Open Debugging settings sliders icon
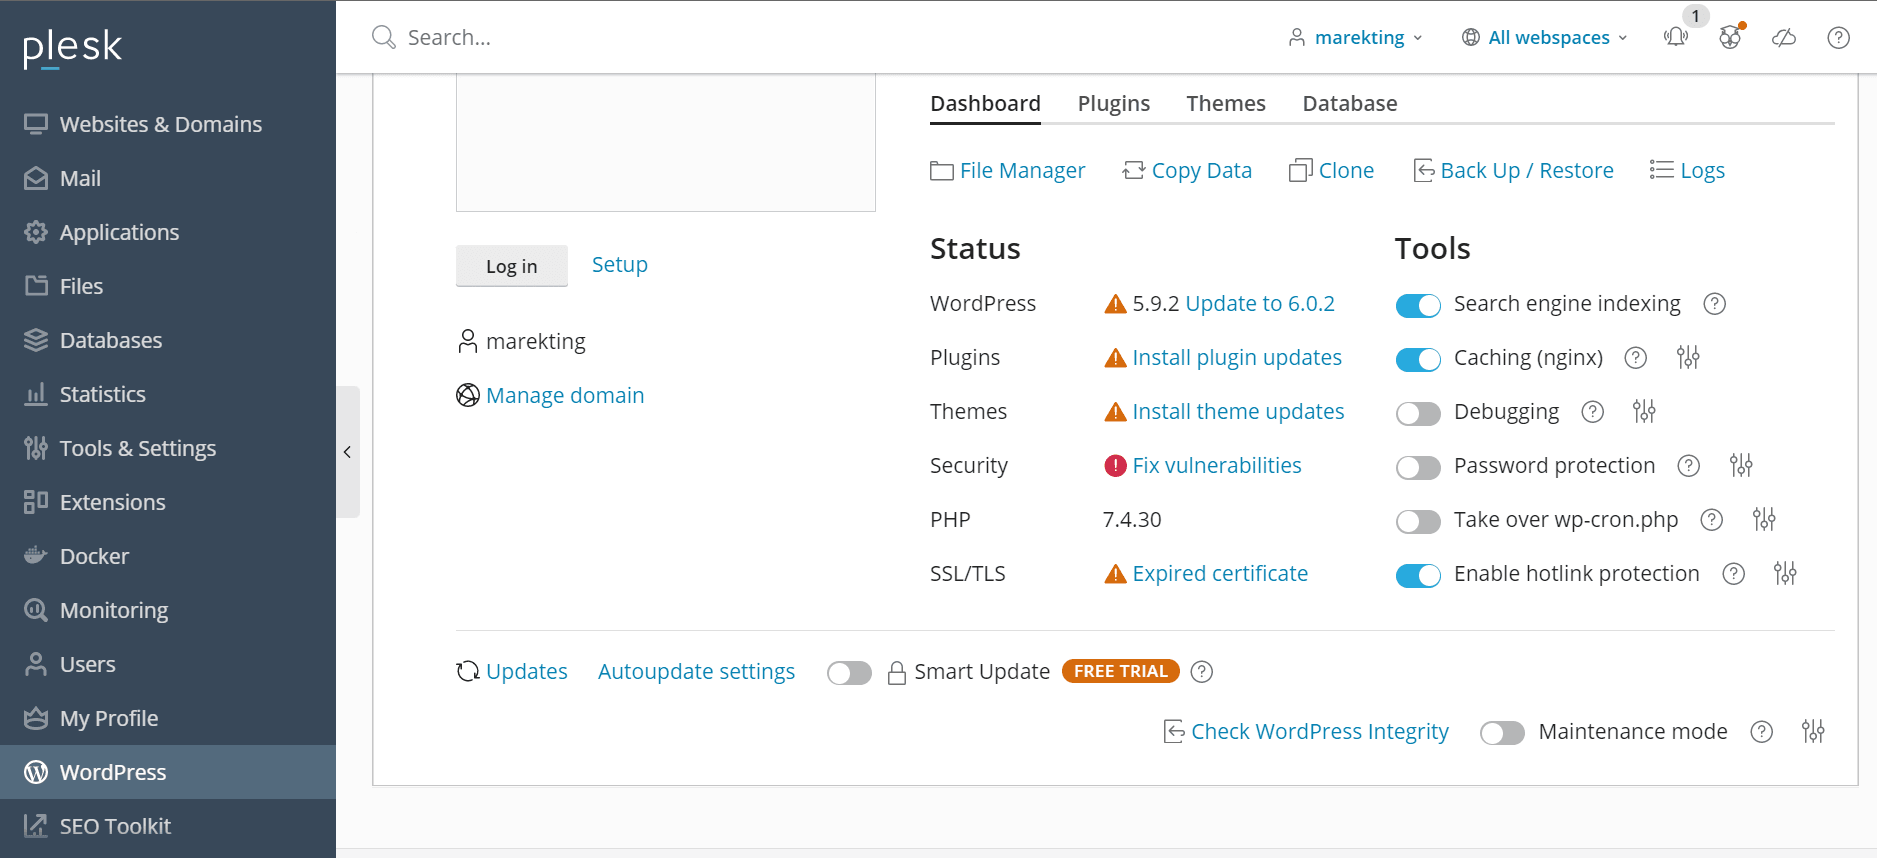This screenshot has height=858, width=1877. pyautogui.click(x=1644, y=412)
